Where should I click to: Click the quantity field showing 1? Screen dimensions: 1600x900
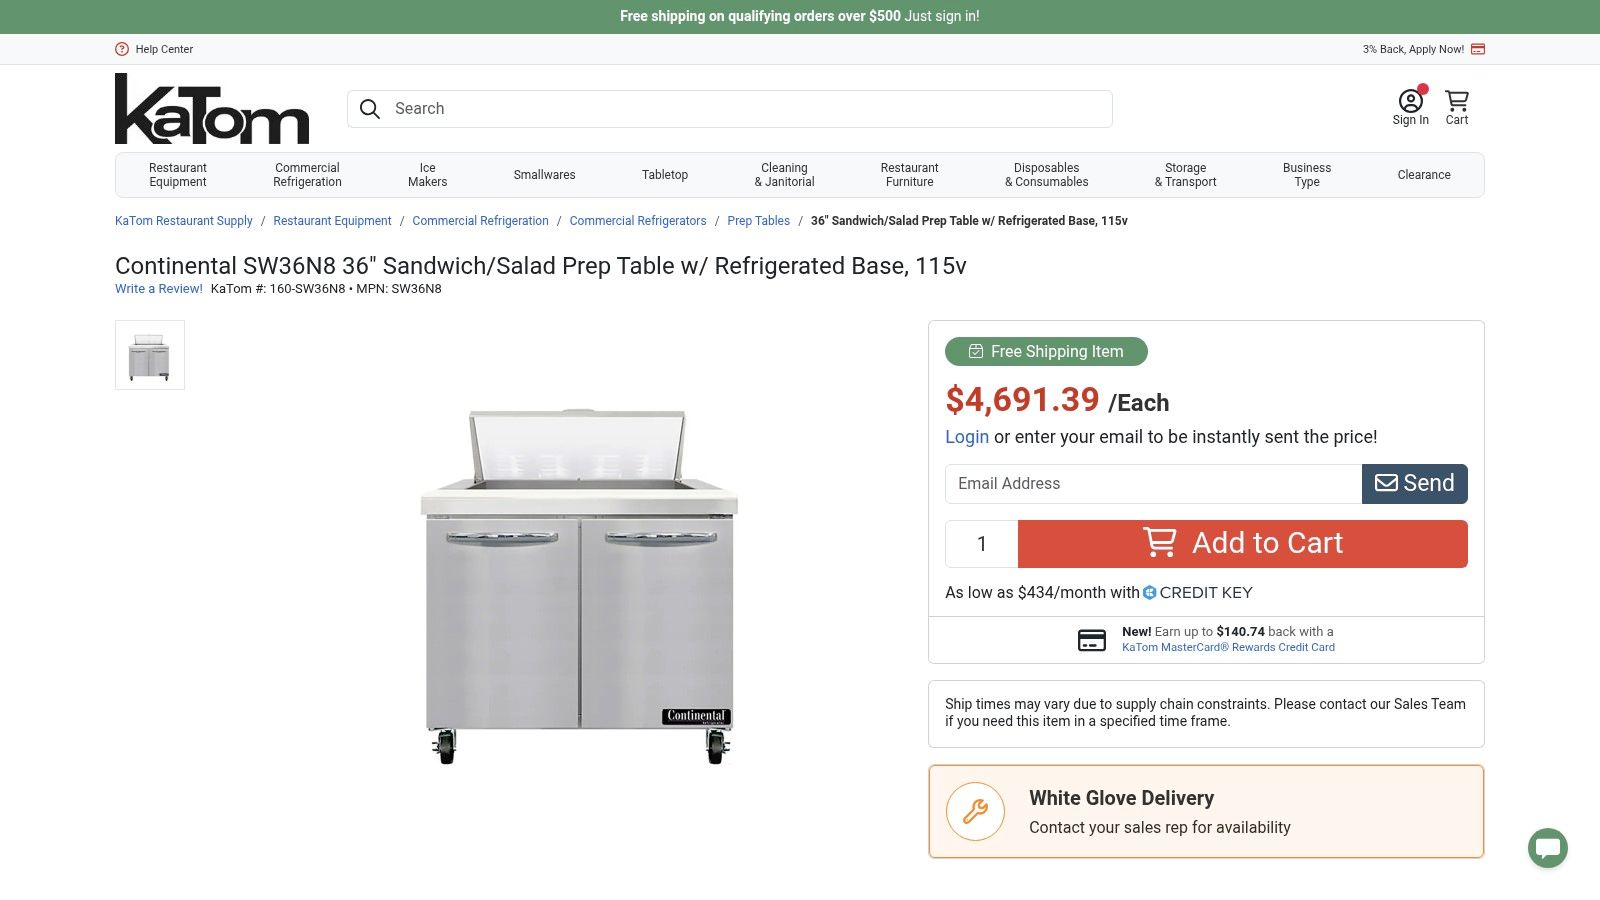[981, 544]
